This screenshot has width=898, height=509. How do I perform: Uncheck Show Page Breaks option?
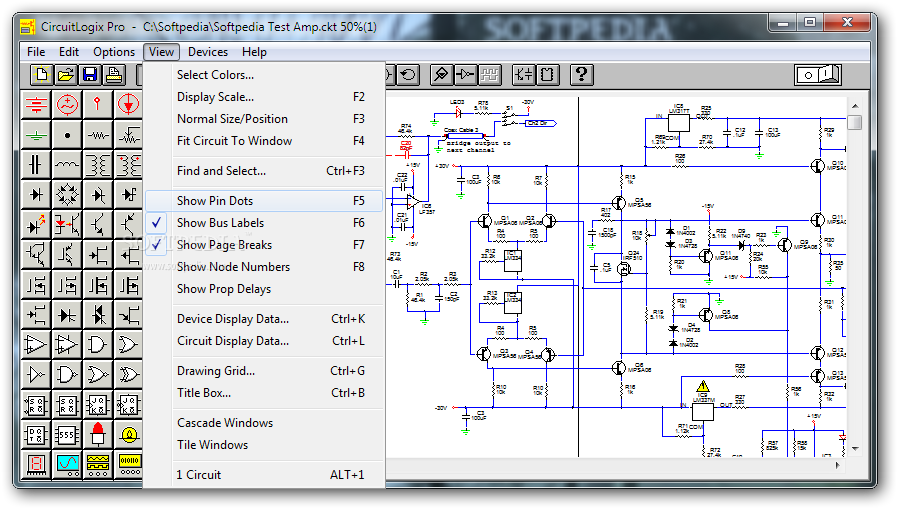coord(263,244)
